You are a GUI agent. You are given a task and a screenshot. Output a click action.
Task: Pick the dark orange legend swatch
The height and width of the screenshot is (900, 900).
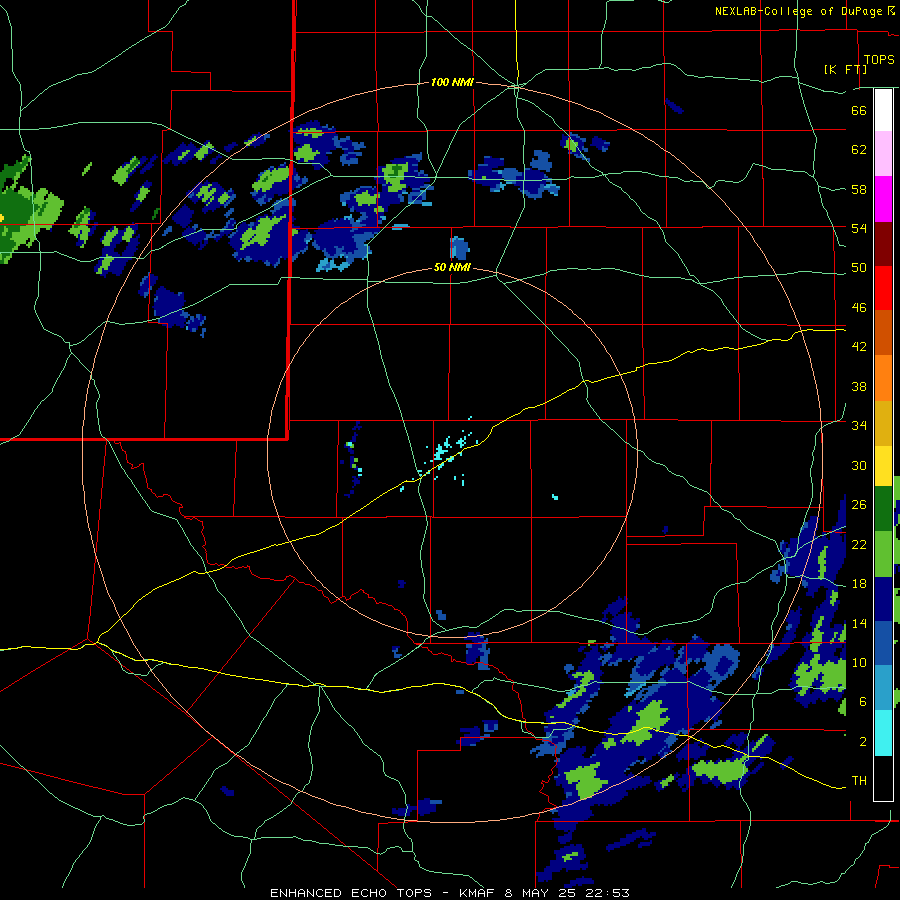click(883, 333)
